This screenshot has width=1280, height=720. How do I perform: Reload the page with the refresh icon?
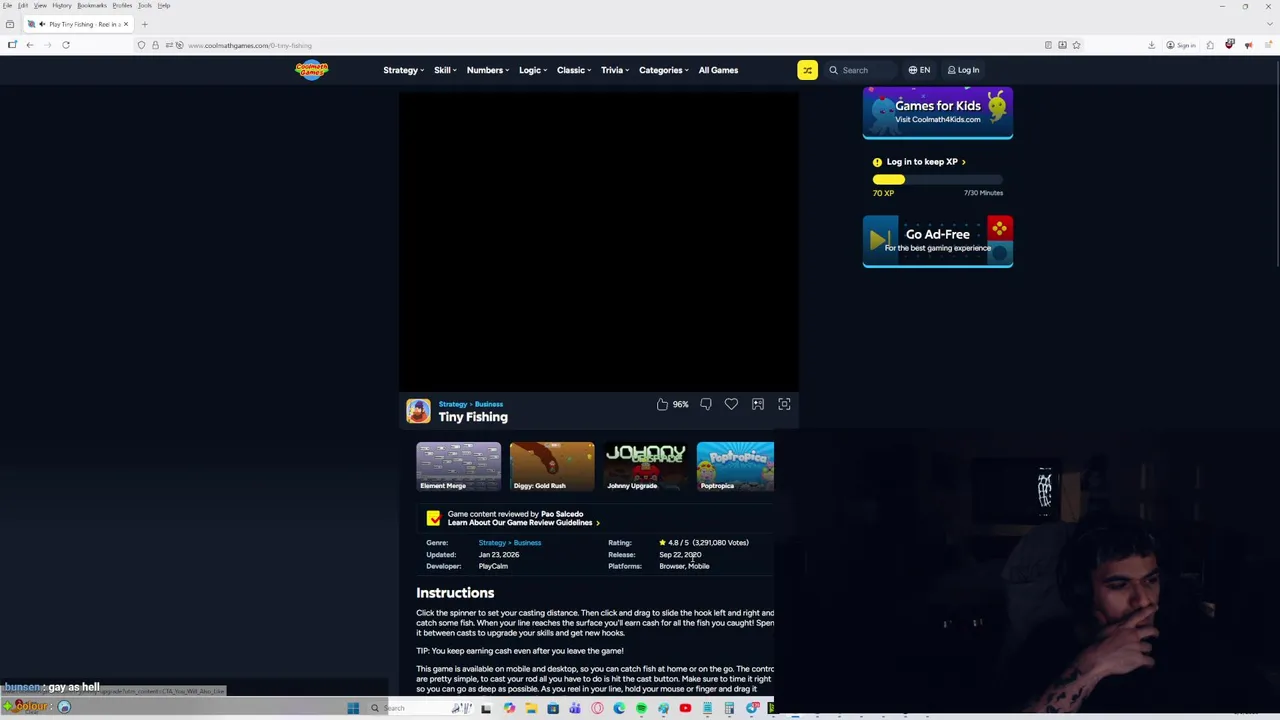point(66,45)
